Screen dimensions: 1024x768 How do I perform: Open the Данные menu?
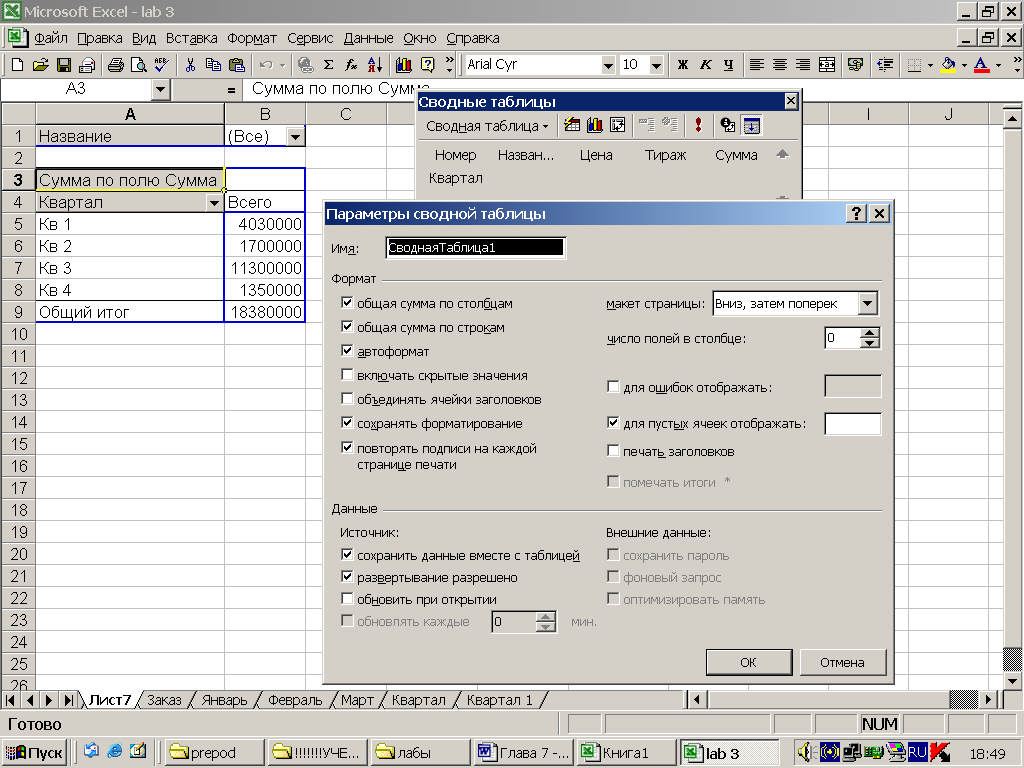tap(368, 39)
